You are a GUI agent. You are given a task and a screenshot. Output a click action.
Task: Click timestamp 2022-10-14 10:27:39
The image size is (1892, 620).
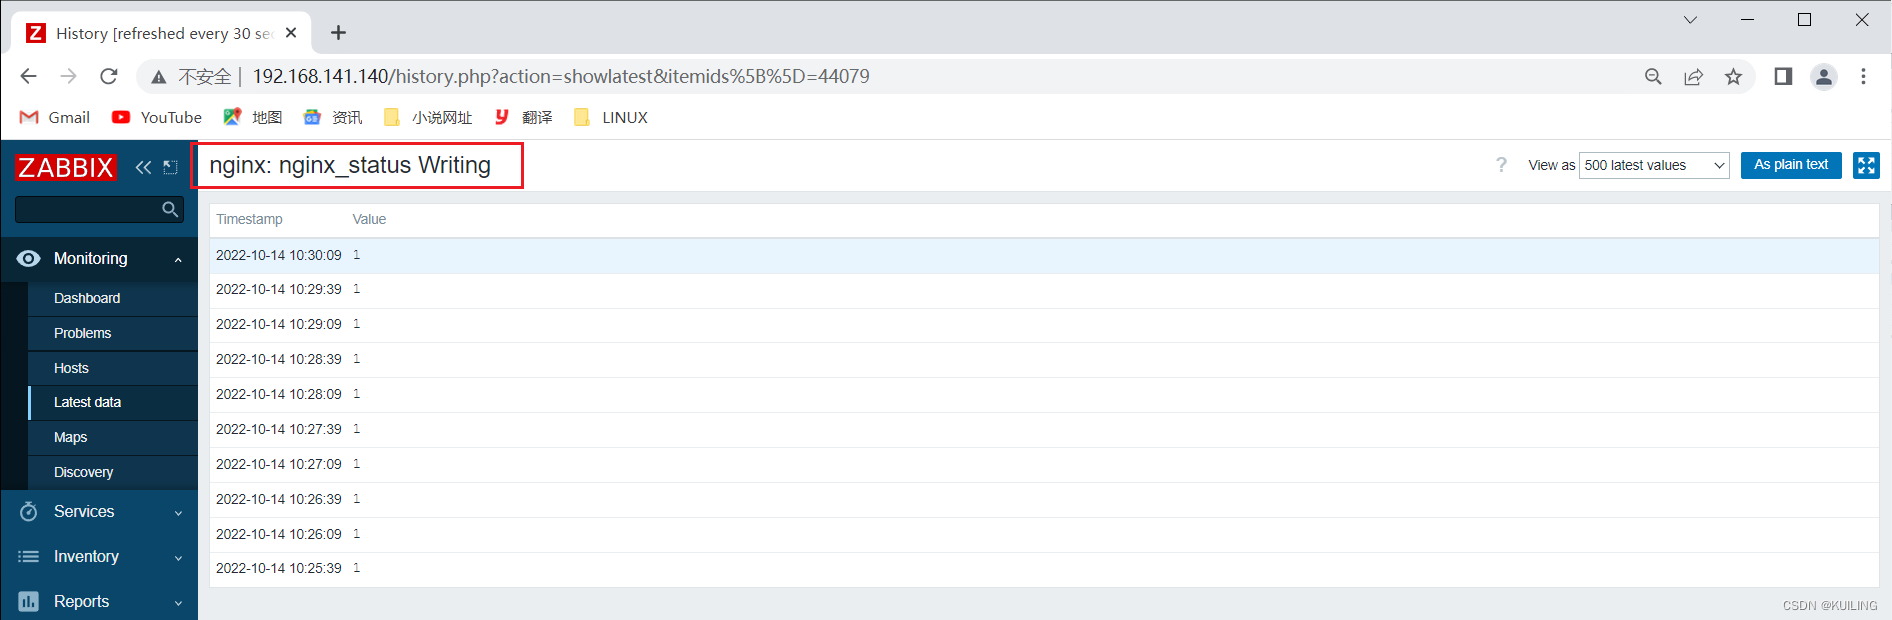pyautogui.click(x=279, y=429)
